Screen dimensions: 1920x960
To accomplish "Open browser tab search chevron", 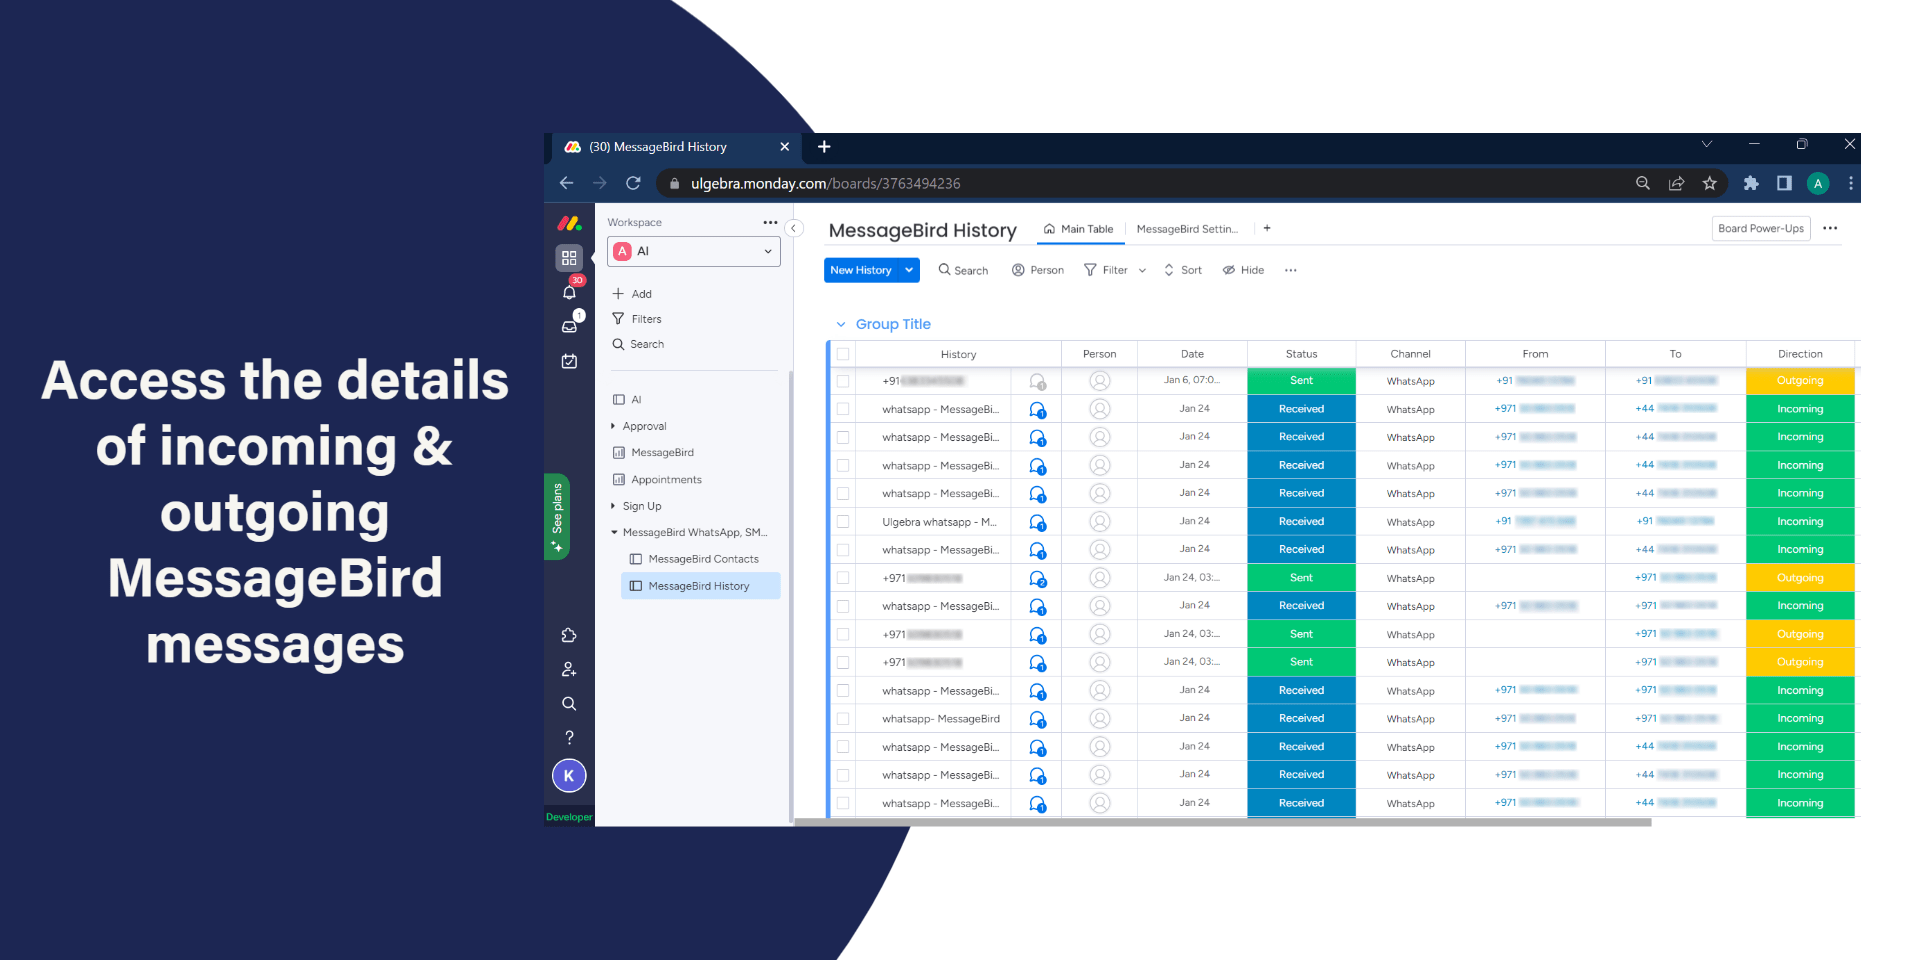I will (1706, 144).
